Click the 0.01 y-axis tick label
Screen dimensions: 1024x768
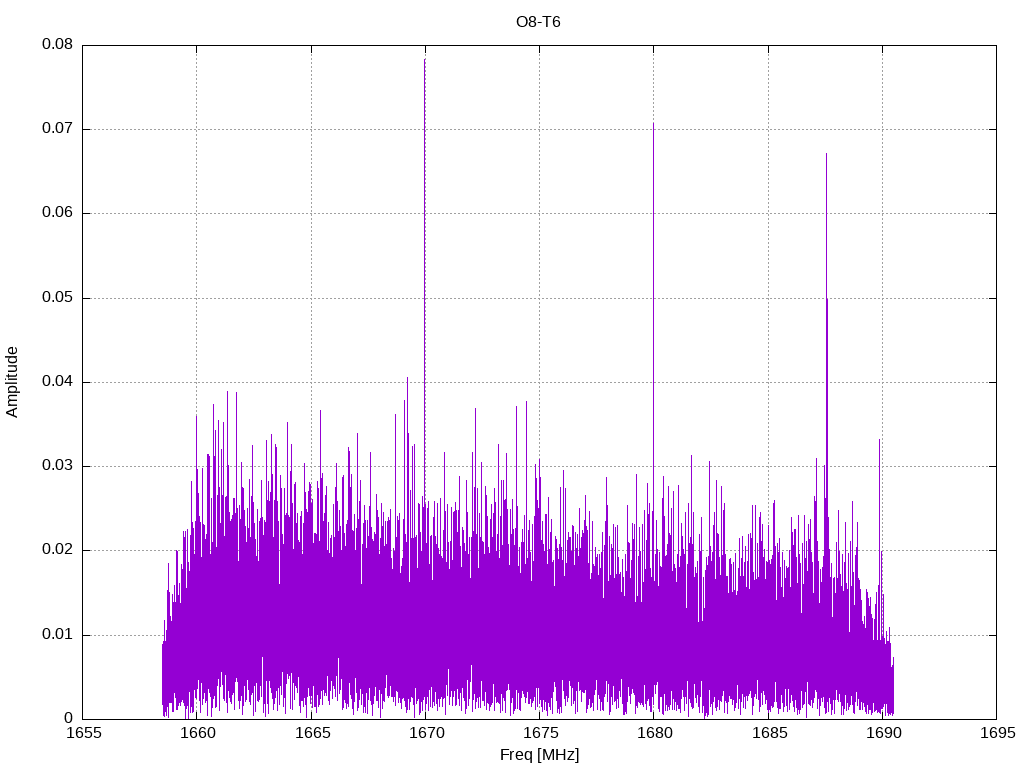[57, 635]
